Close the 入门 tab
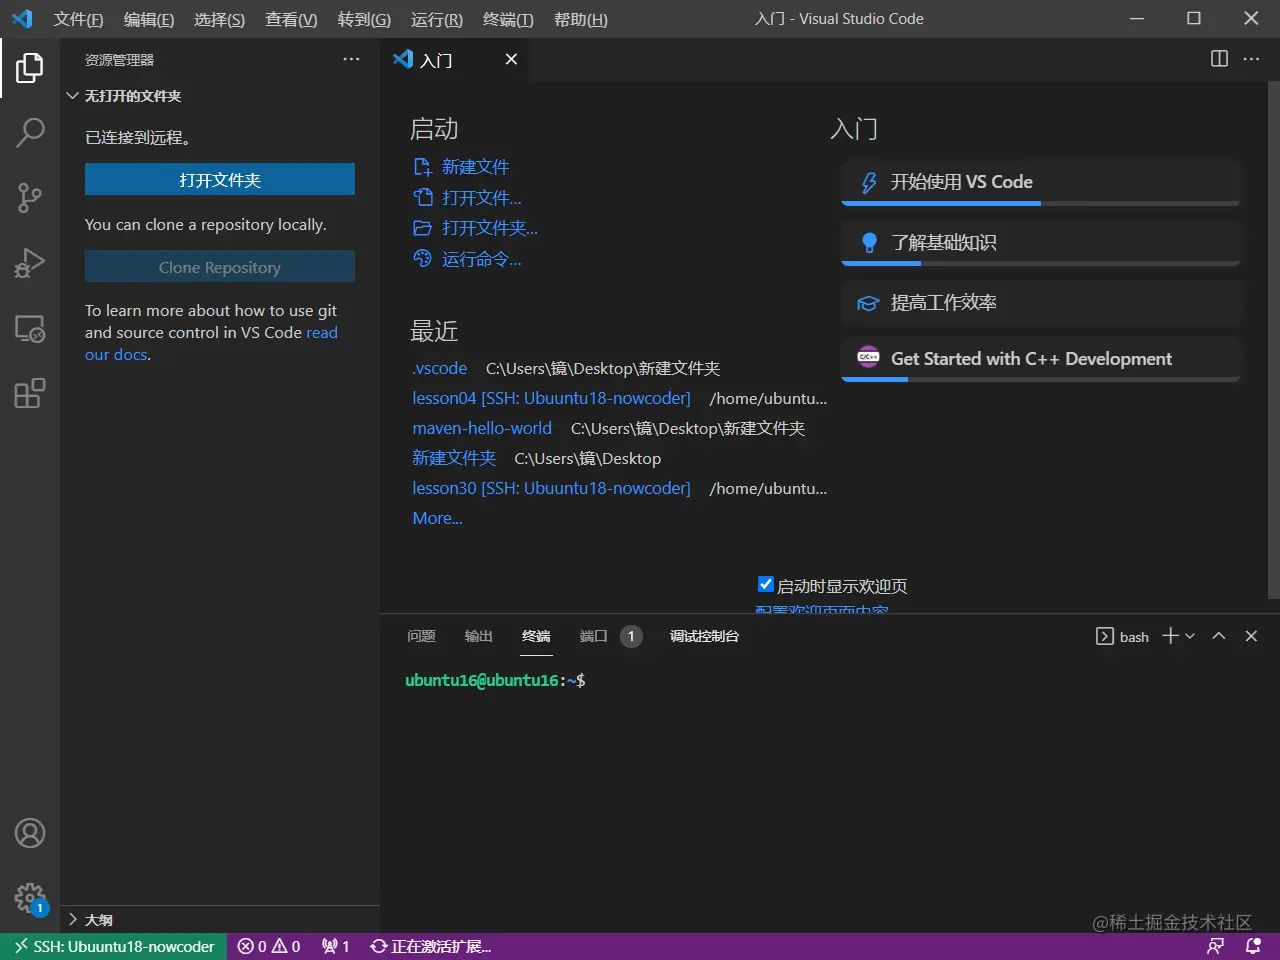 tap(511, 59)
